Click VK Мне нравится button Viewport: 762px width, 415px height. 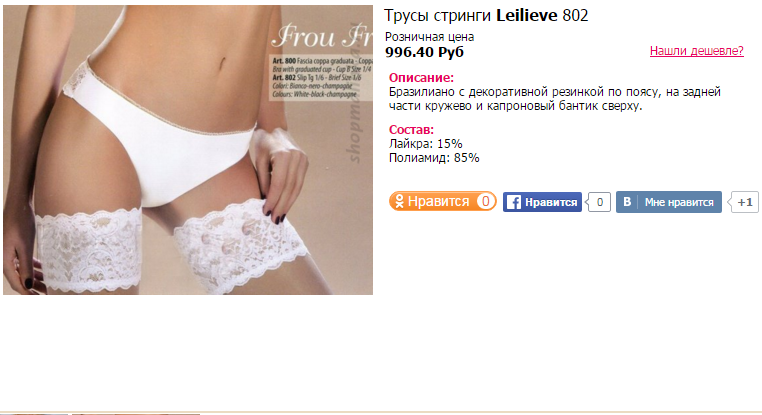[x=669, y=202]
